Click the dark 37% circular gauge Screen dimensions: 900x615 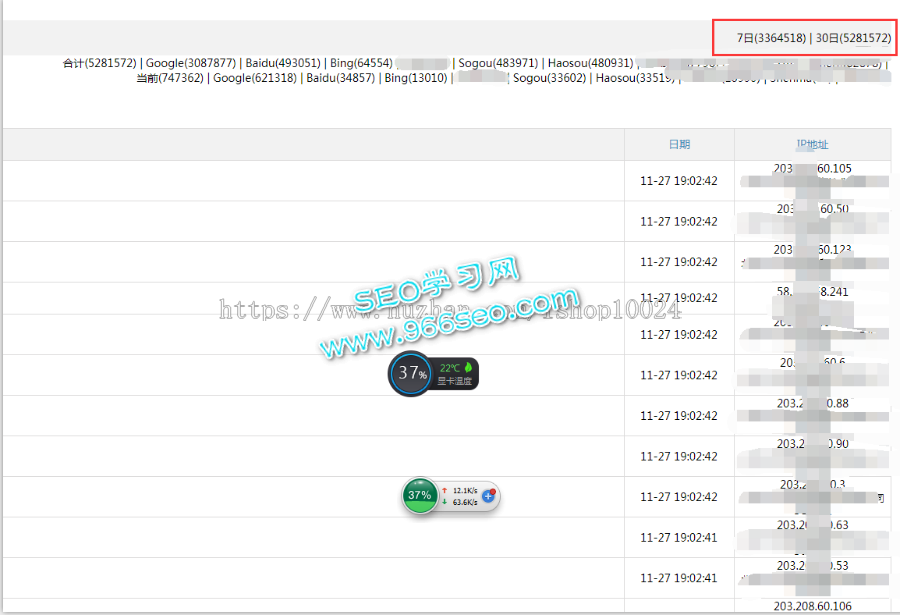point(410,373)
